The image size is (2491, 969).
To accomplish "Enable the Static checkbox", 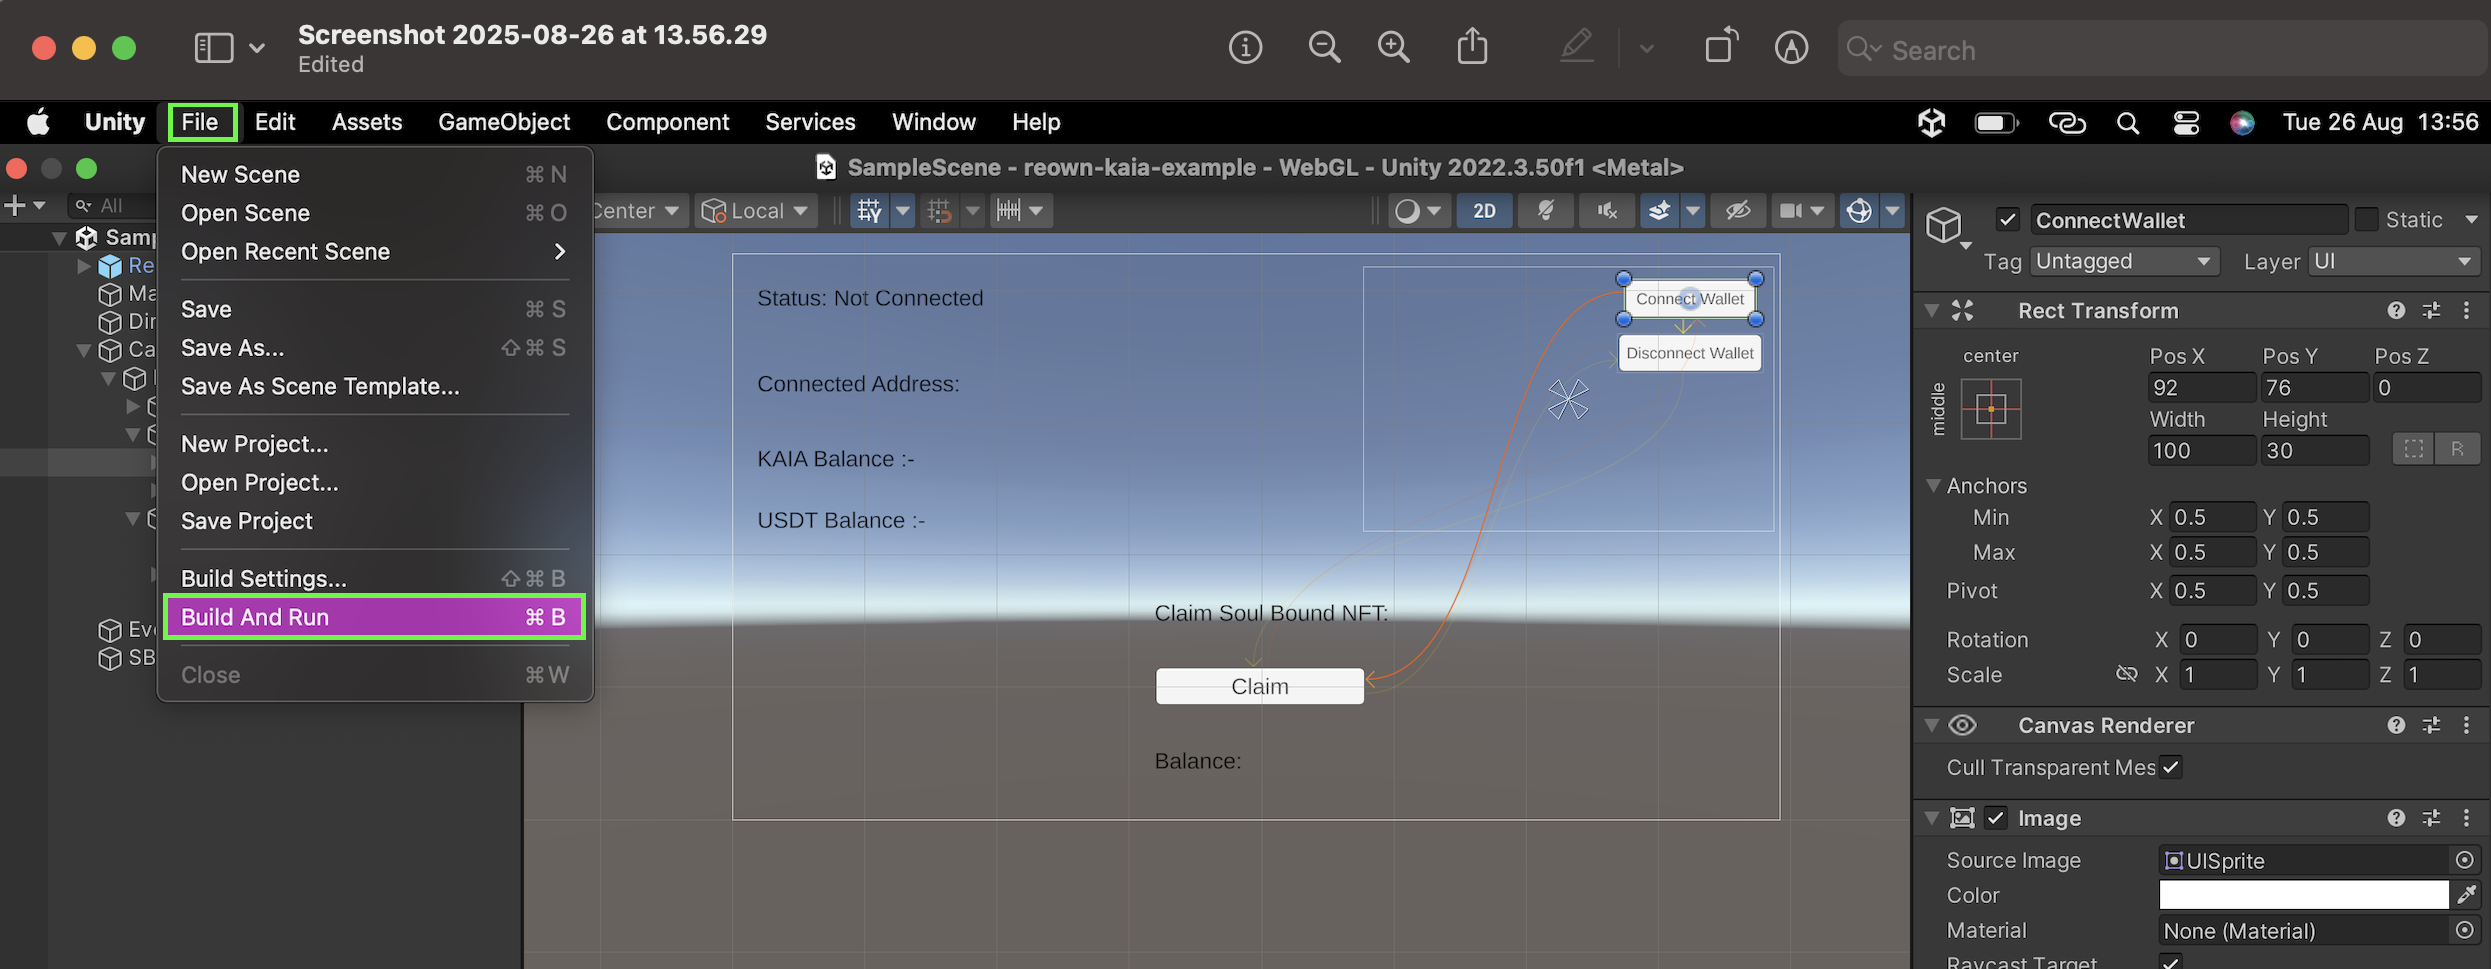I will click(x=2366, y=220).
